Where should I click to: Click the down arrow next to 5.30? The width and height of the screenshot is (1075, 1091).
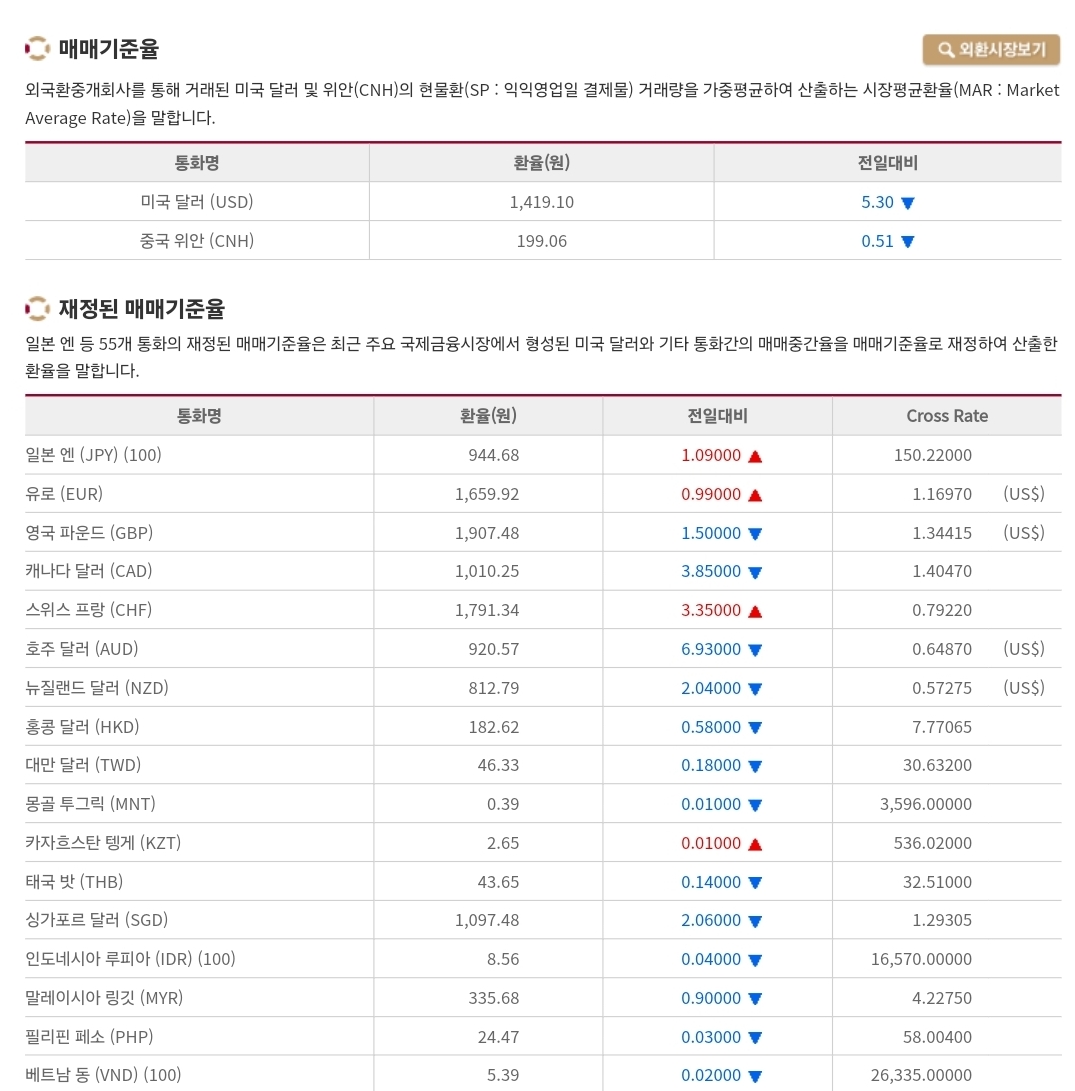click(907, 203)
